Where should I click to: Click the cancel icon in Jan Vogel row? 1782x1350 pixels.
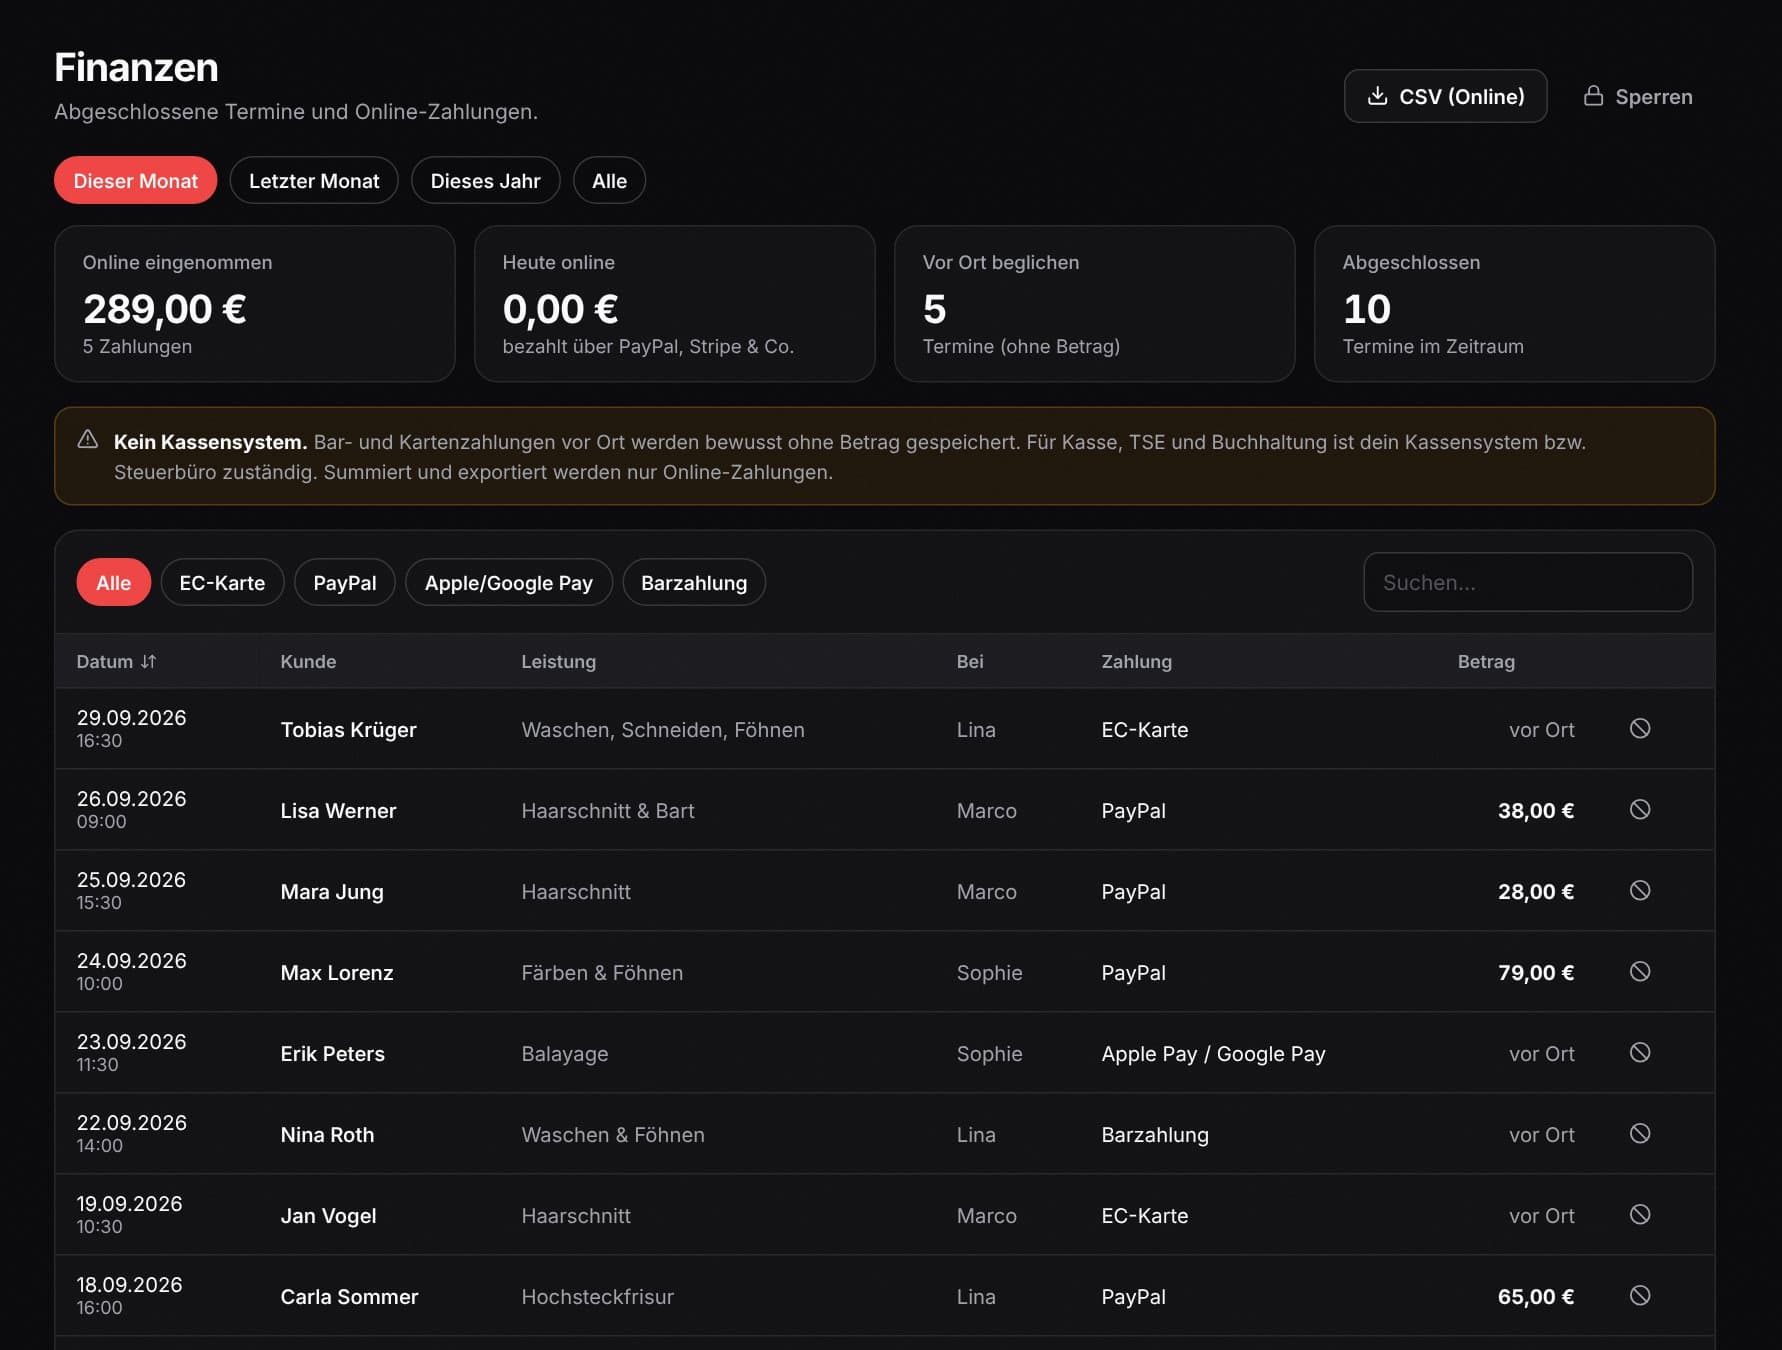[1640, 1214]
